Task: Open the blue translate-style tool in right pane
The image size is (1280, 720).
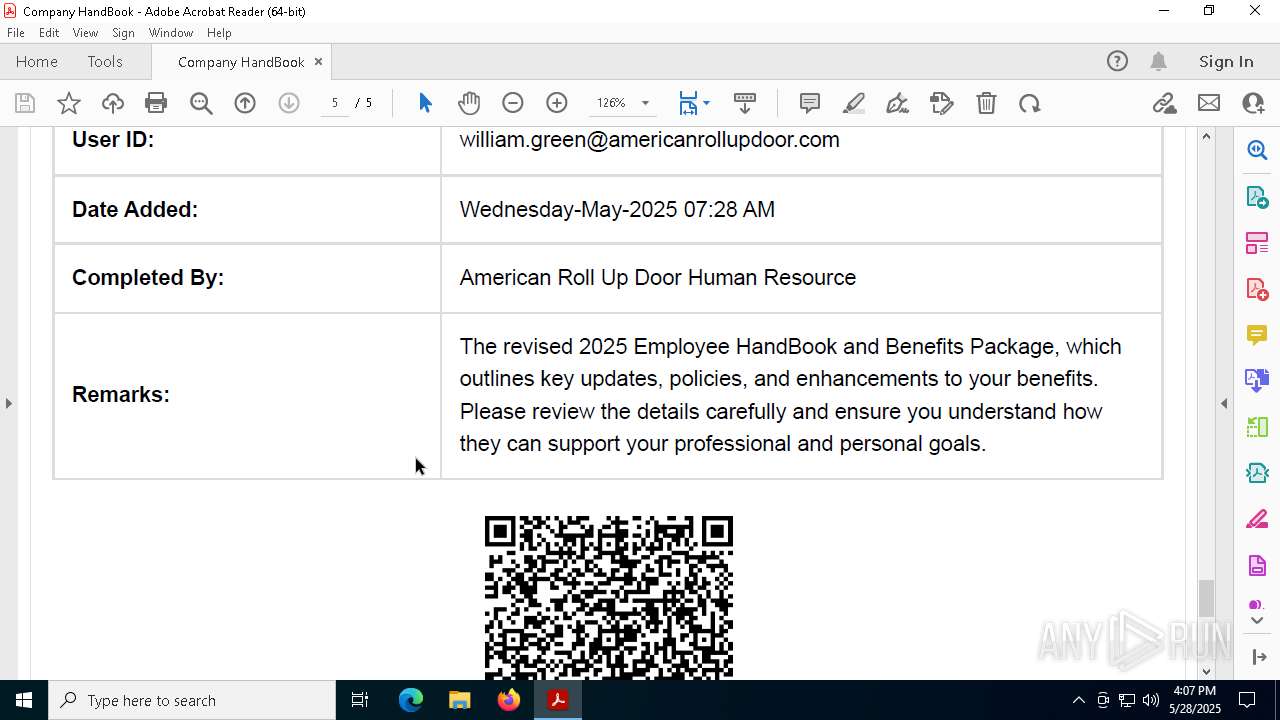Action: pos(1257,381)
